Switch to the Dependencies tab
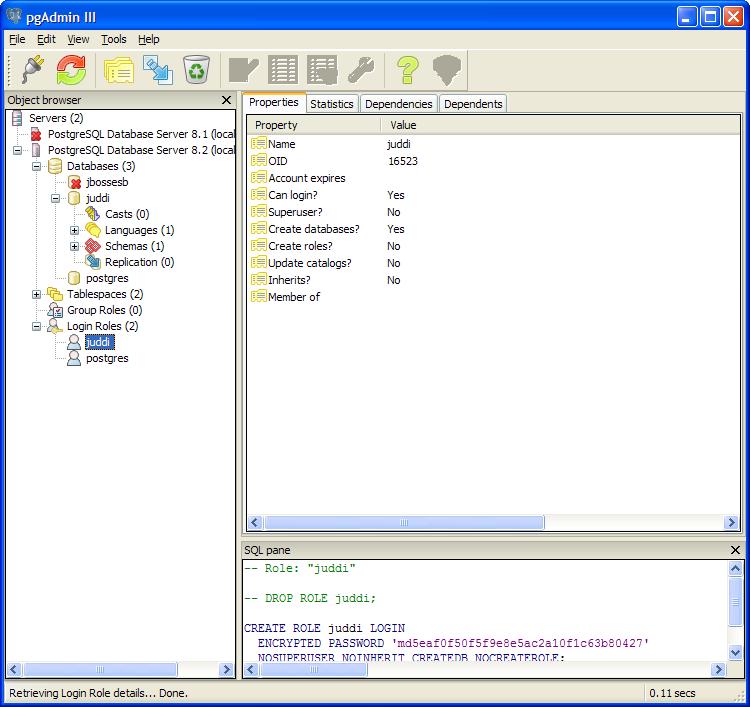750x707 pixels. click(398, 104)
